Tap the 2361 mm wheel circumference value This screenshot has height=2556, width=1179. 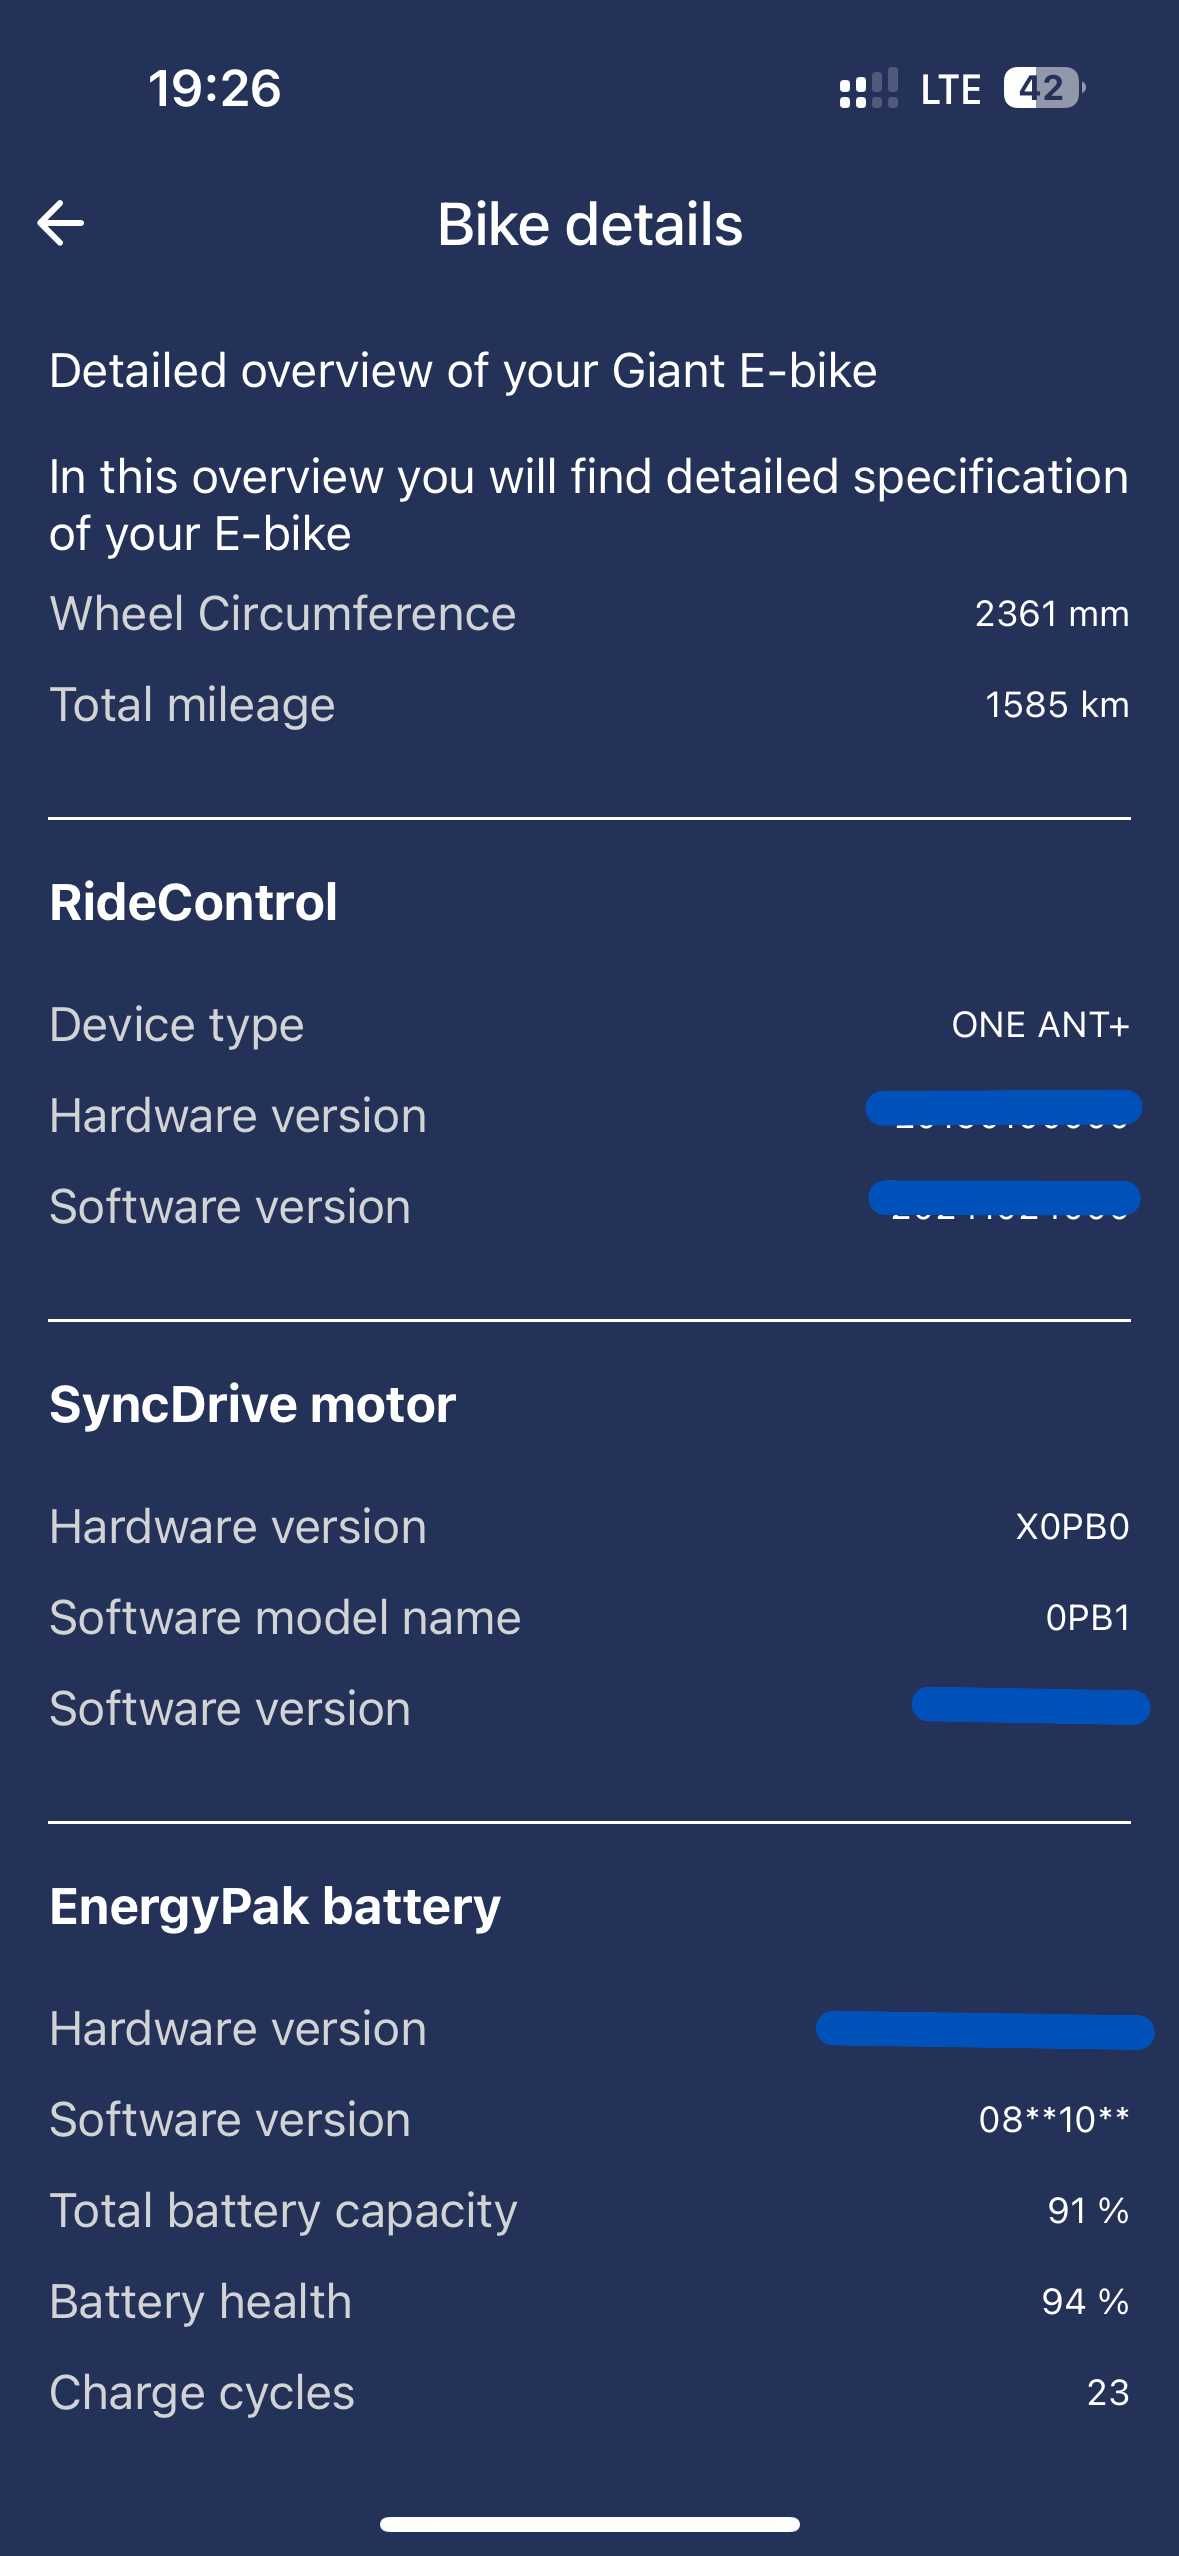point(1052,614)
